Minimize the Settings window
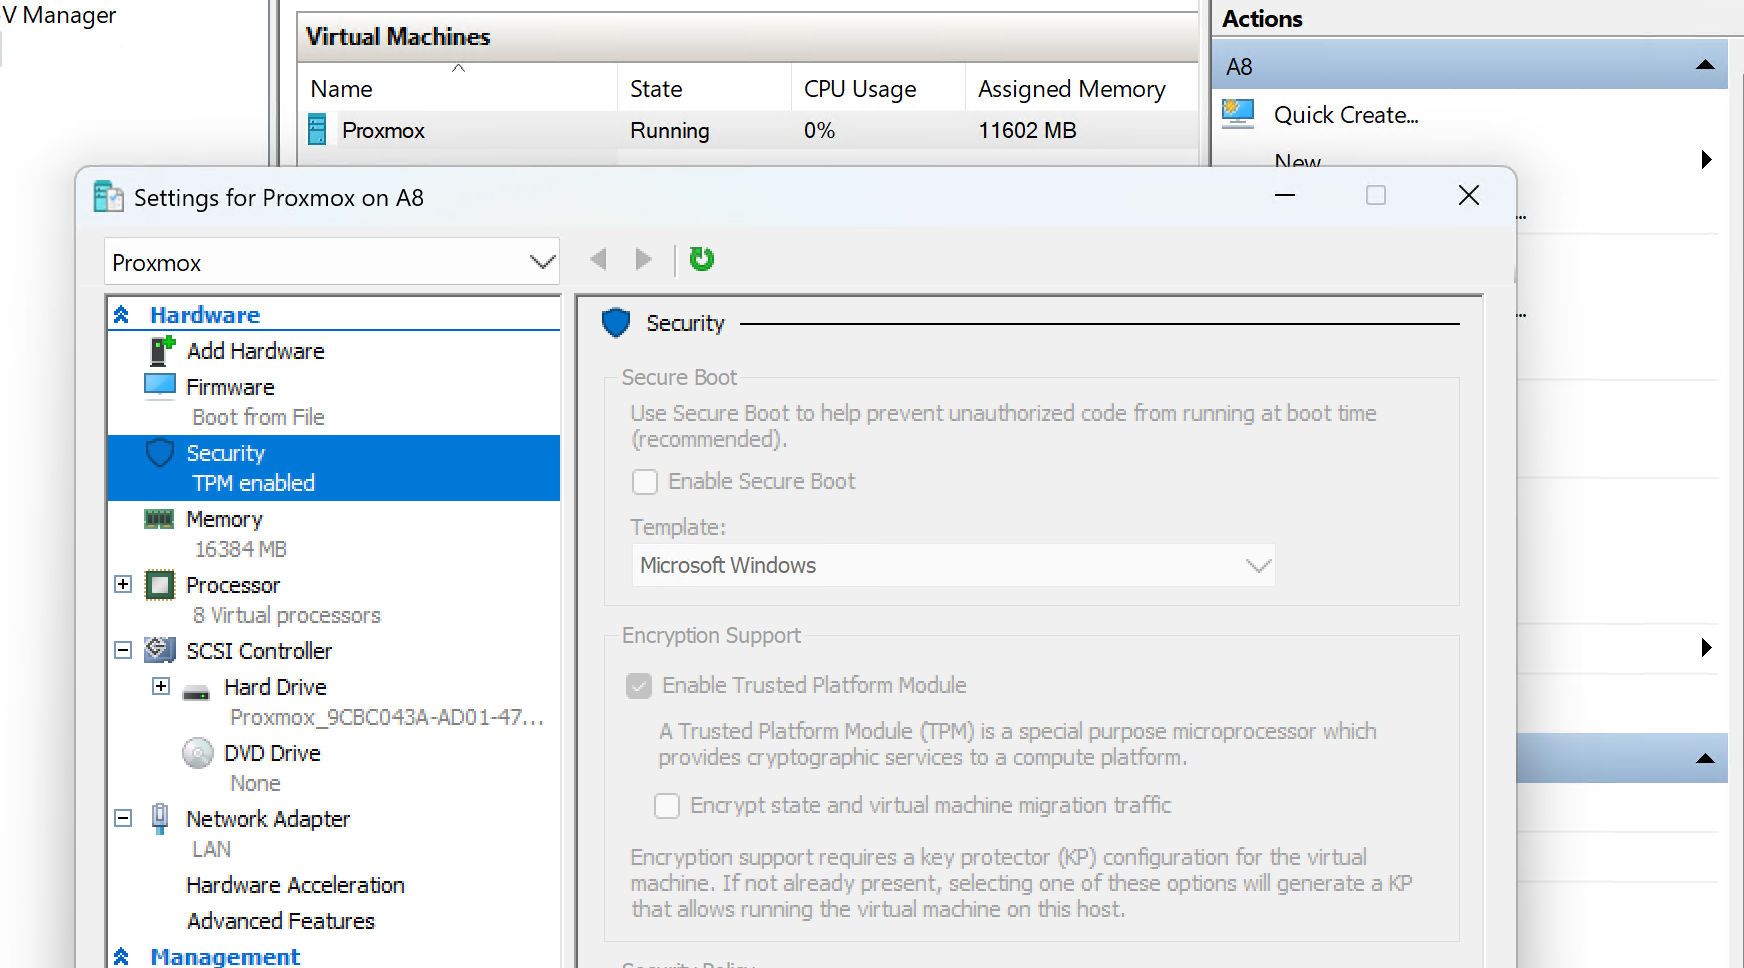The image size is (1744, 968). pyautogui.click(x=1285, y=195)
